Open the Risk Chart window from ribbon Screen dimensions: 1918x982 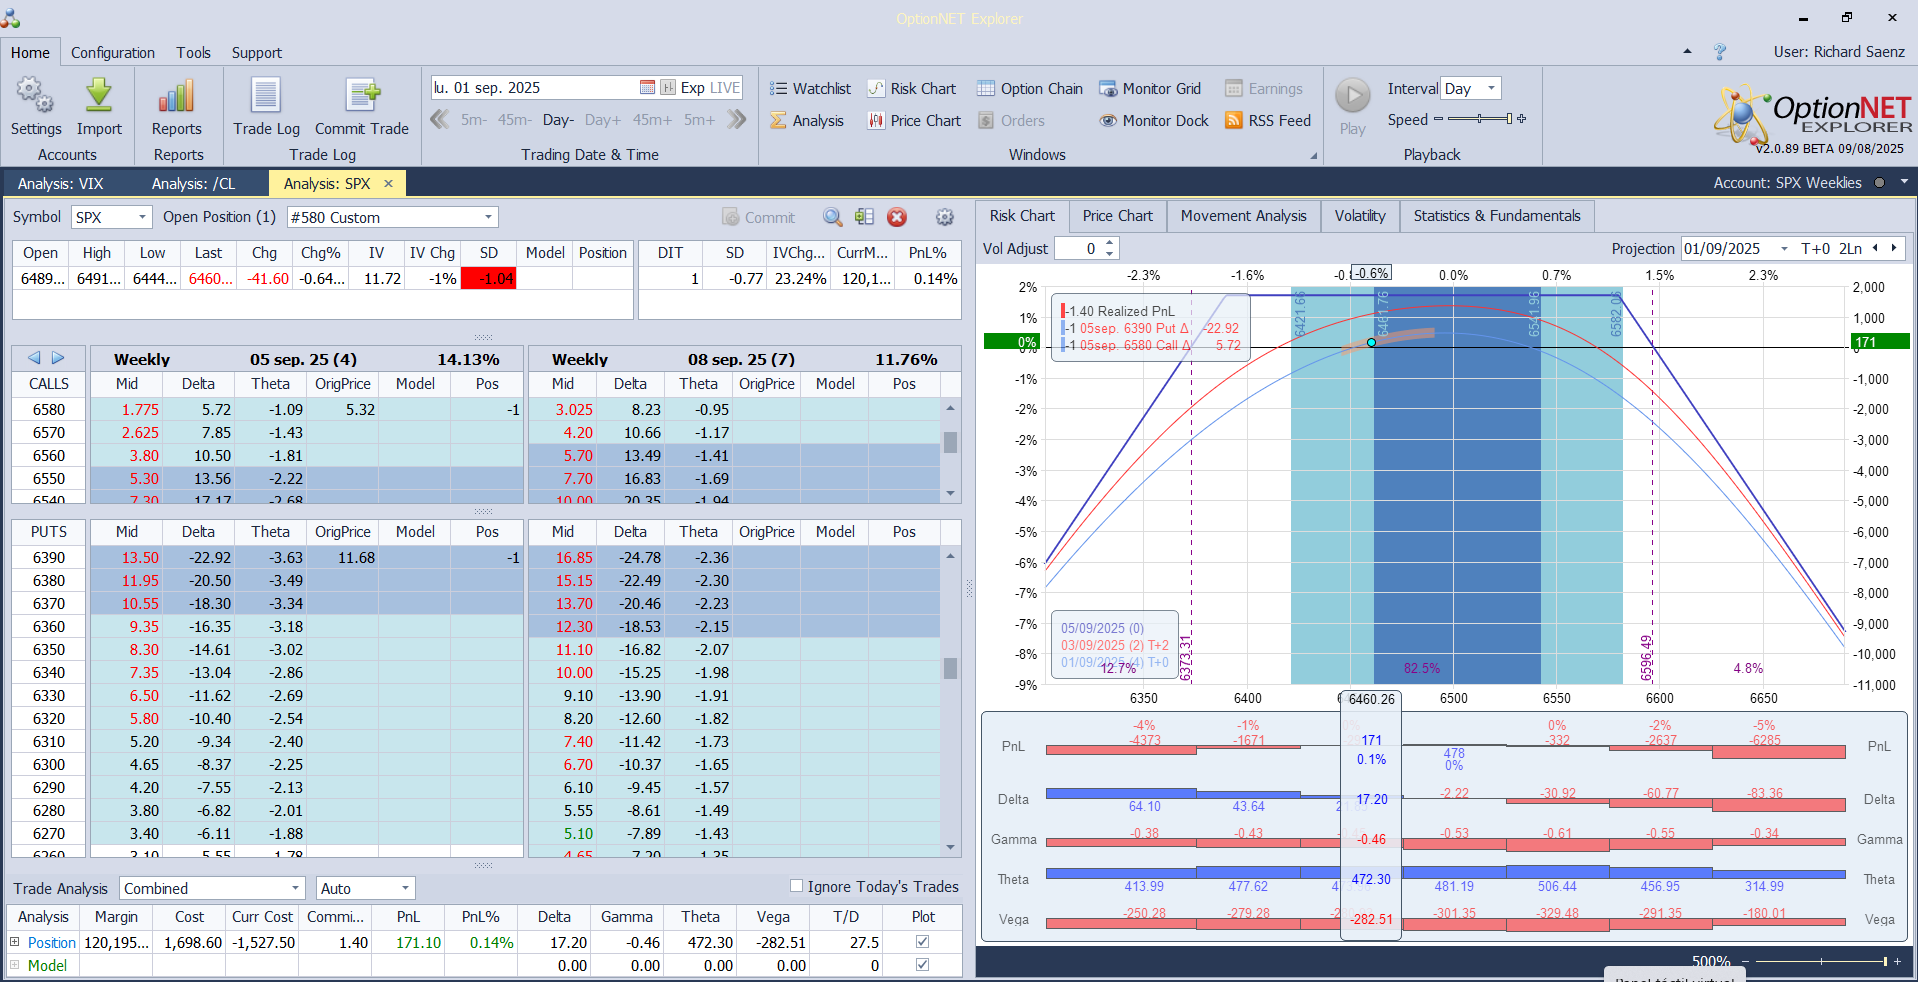coord(911,89)
